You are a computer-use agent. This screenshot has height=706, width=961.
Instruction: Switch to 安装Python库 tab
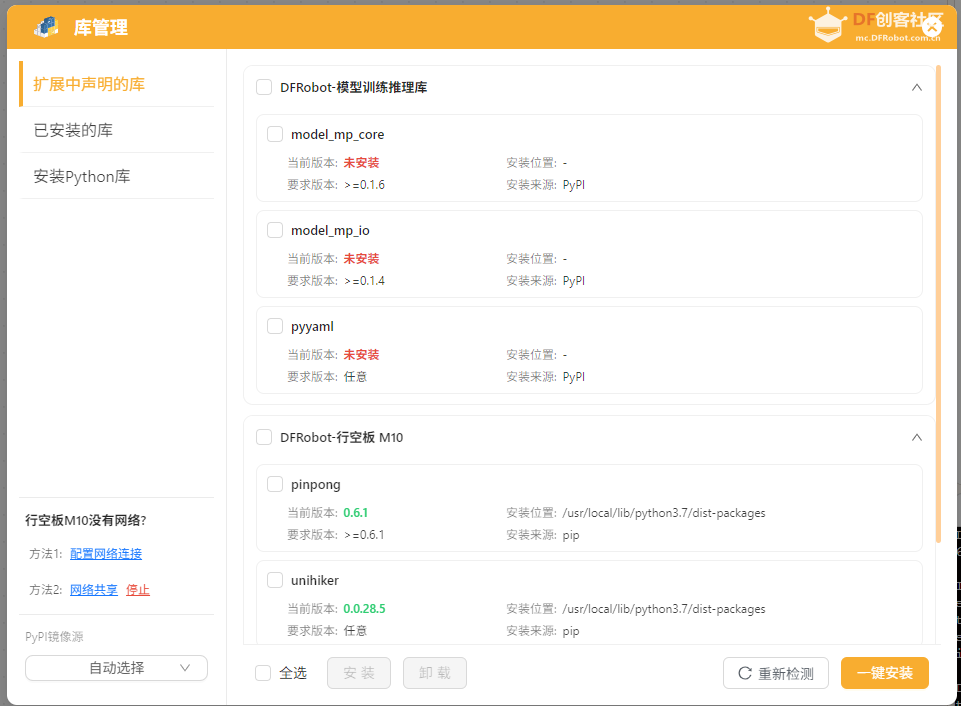coord(116,176)
